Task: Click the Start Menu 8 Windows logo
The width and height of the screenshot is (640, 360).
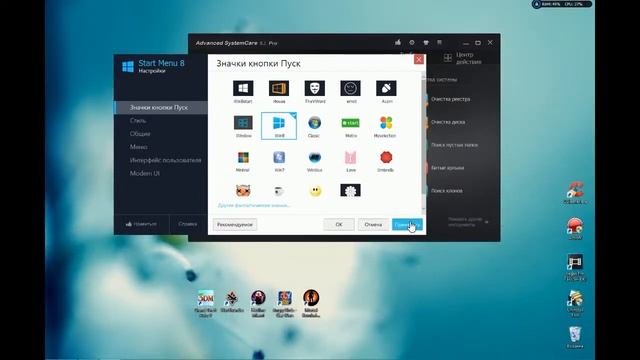Action: 128,67
